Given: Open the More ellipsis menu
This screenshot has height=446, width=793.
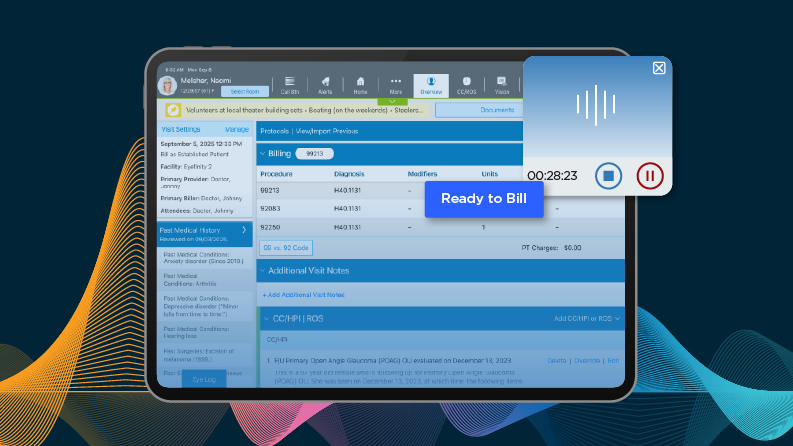Looking at the screenshot, I should (x=395, y=85).
